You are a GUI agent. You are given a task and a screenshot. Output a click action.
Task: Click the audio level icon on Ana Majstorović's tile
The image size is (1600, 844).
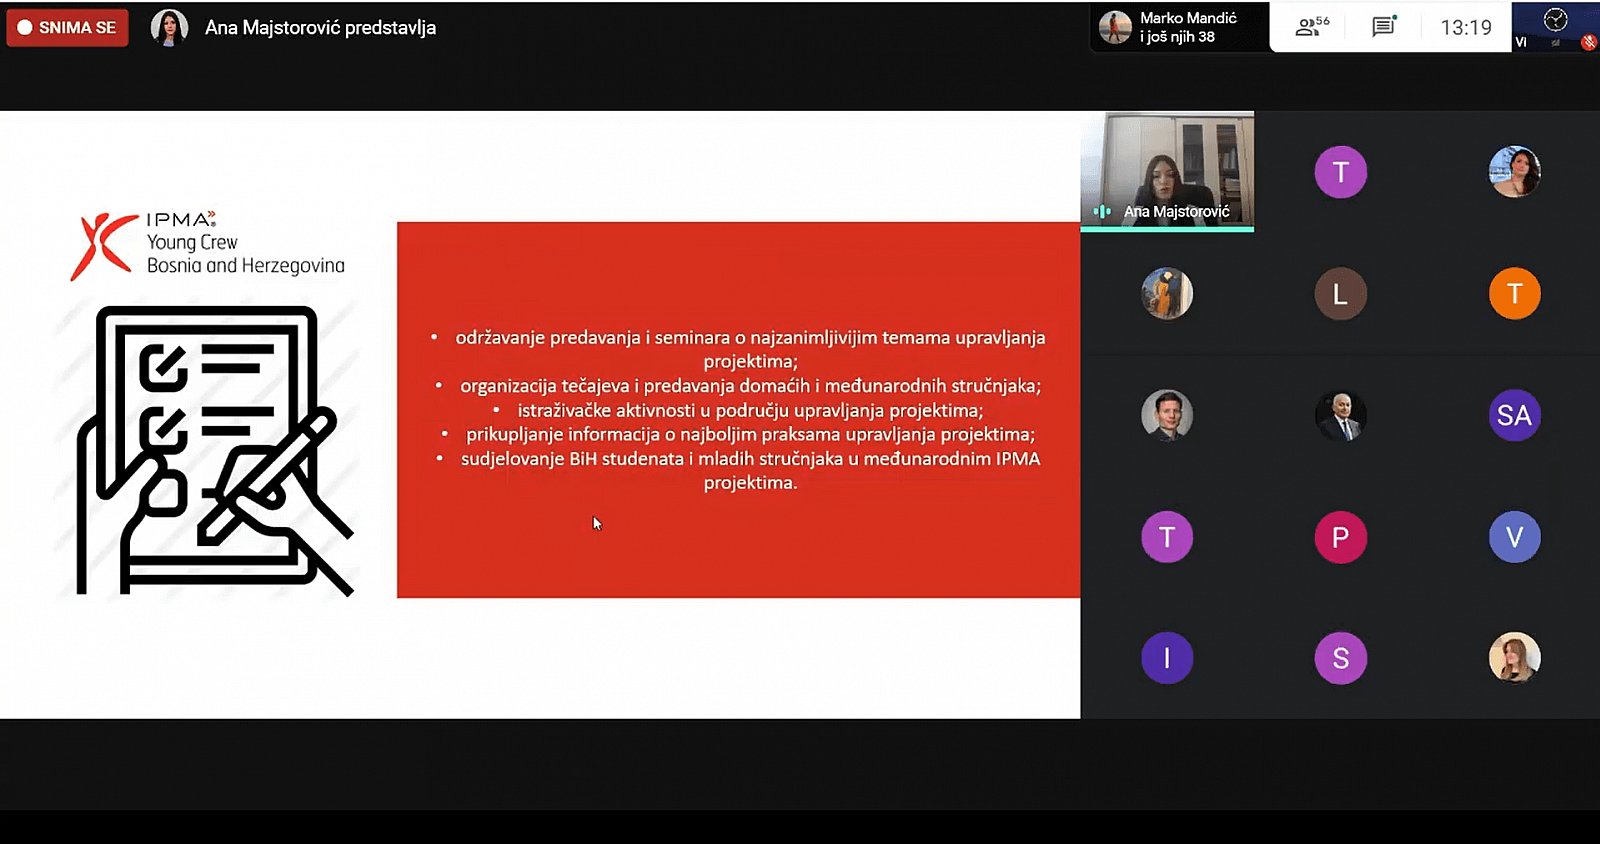point(1102,212)
